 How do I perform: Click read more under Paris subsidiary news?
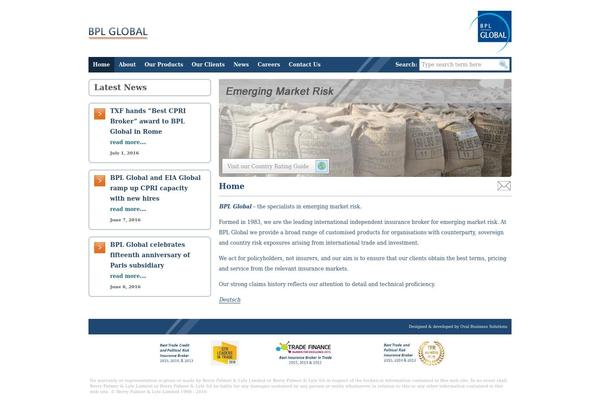click(128, 276)
